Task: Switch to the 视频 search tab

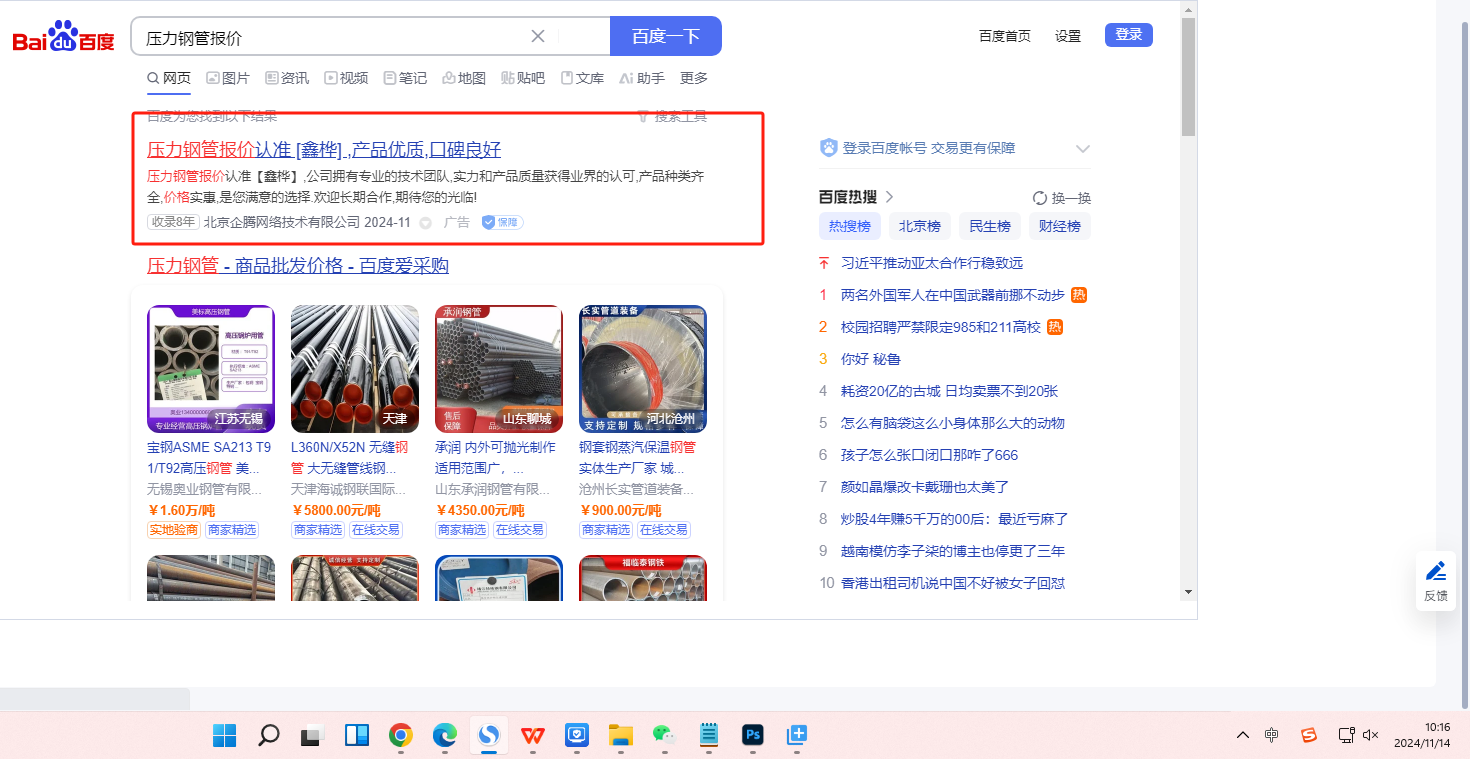Action: [x=346, y=78]
